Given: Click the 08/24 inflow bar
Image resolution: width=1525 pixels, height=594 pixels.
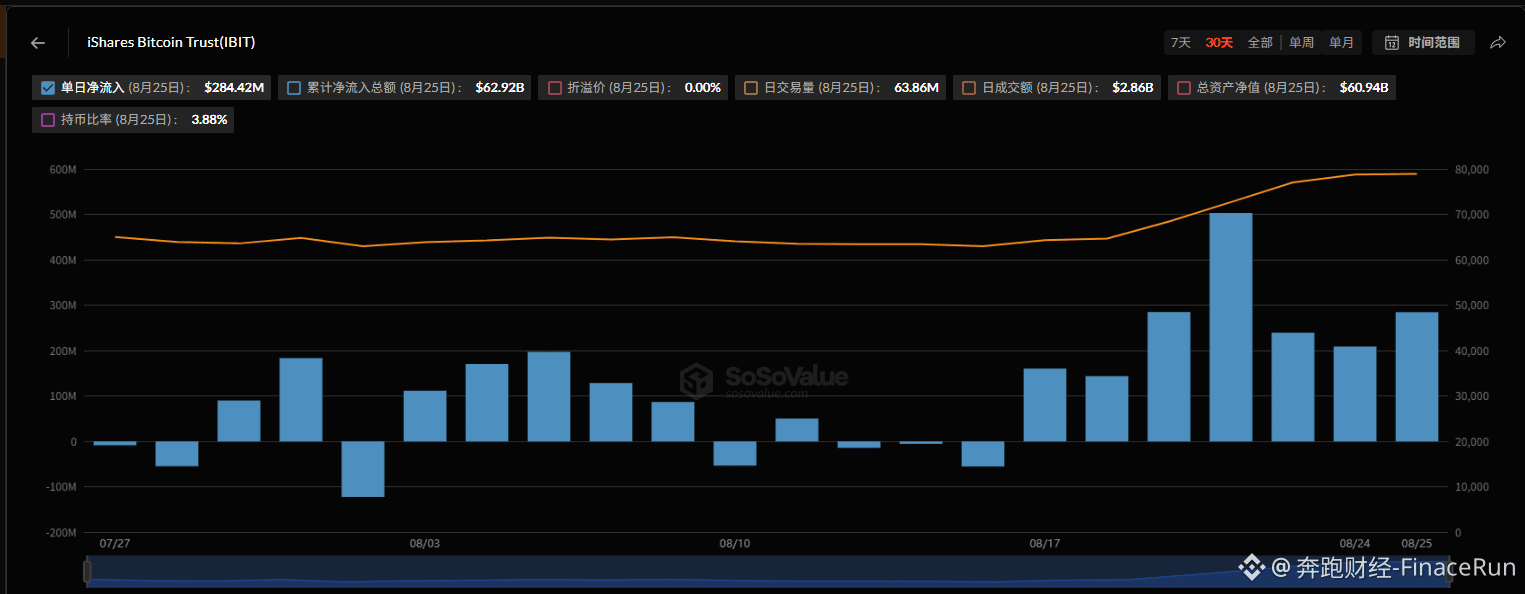Looking at the screenshot, I should pos(1354,394).
